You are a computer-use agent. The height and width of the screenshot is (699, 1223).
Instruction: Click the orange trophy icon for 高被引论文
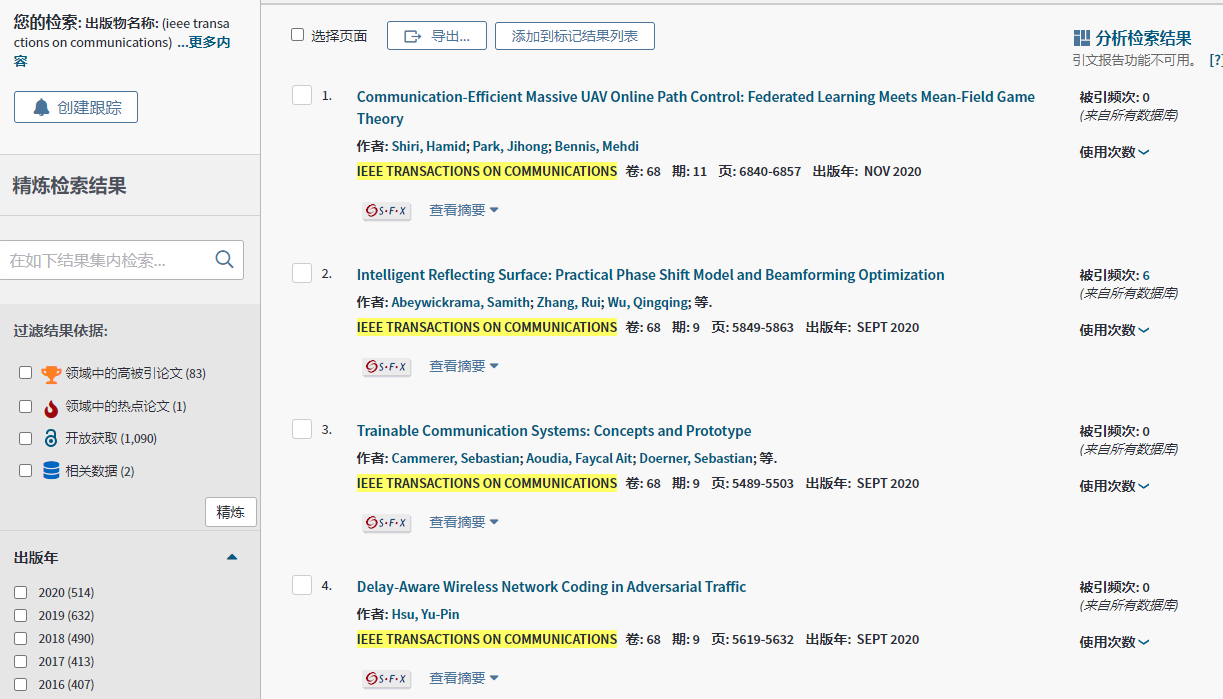[x=51, y=374]
